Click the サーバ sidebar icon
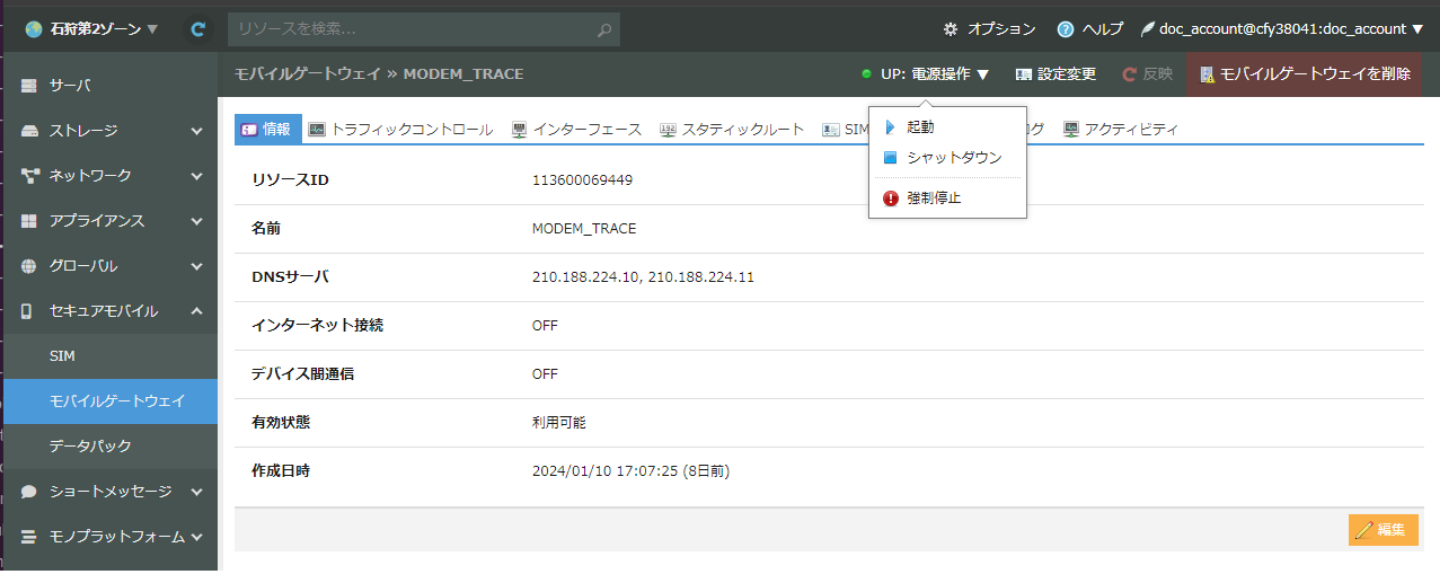The width and height of the screenshot is (1440, 571). [x=29, y=86]
